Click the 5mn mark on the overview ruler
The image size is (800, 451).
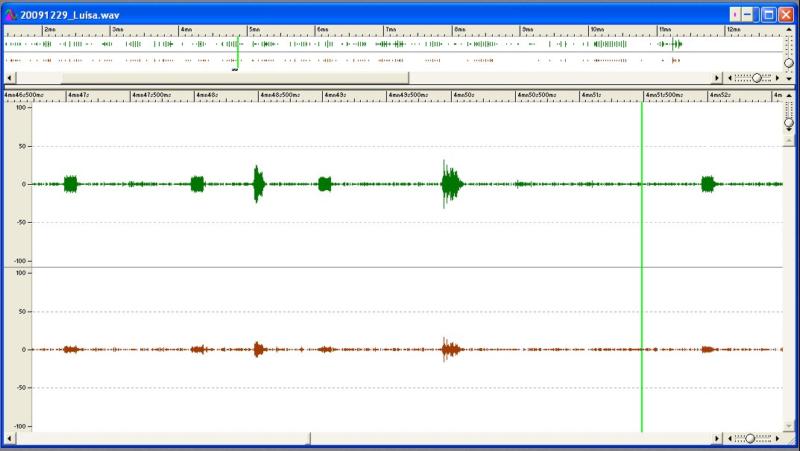[x=255, y=30]
